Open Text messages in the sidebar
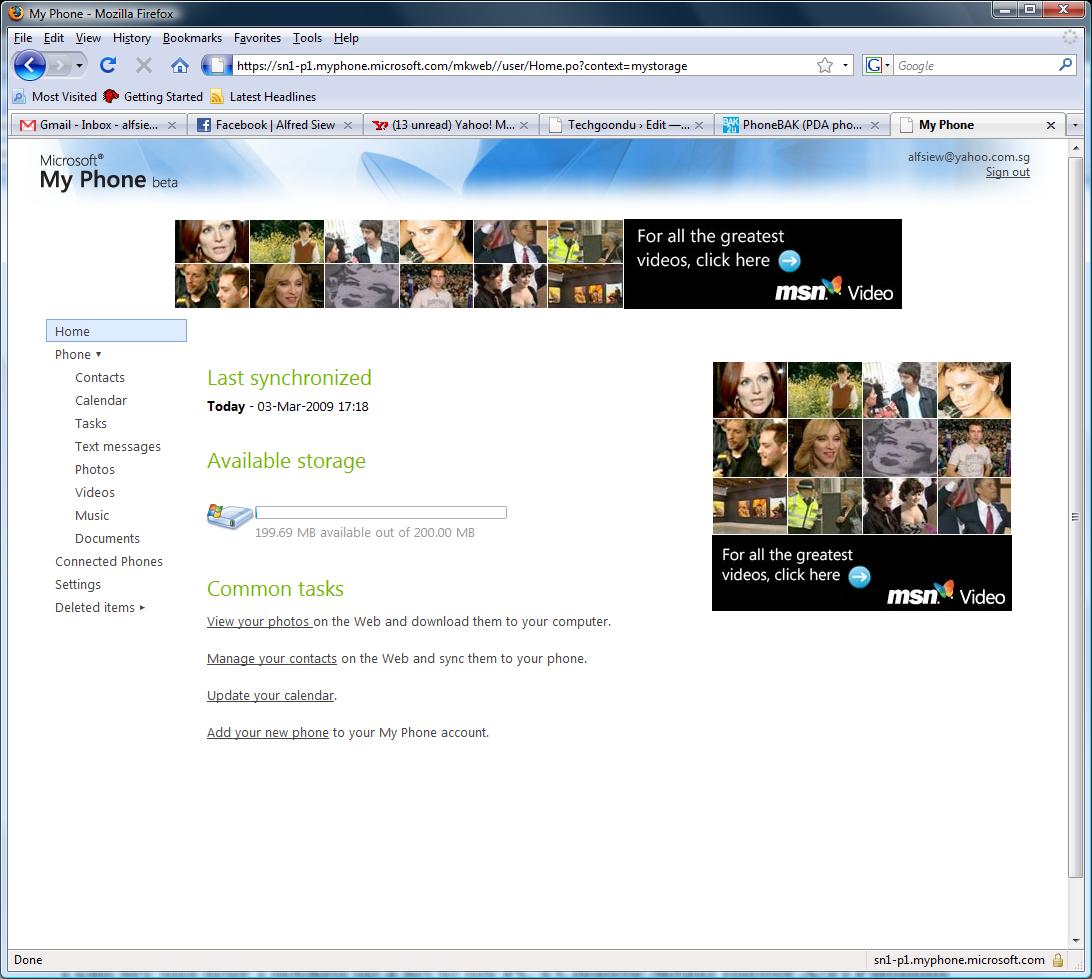 point(118,446)
